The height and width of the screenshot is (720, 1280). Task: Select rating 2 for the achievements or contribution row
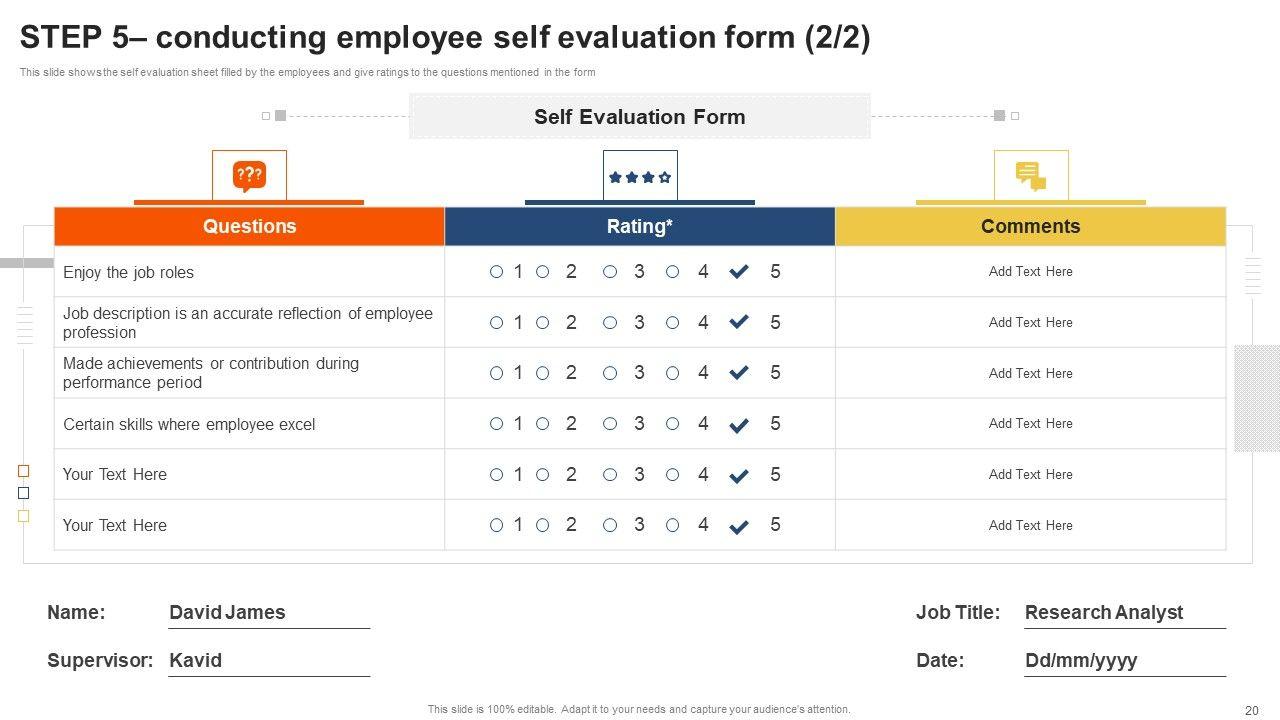point(543,373)
